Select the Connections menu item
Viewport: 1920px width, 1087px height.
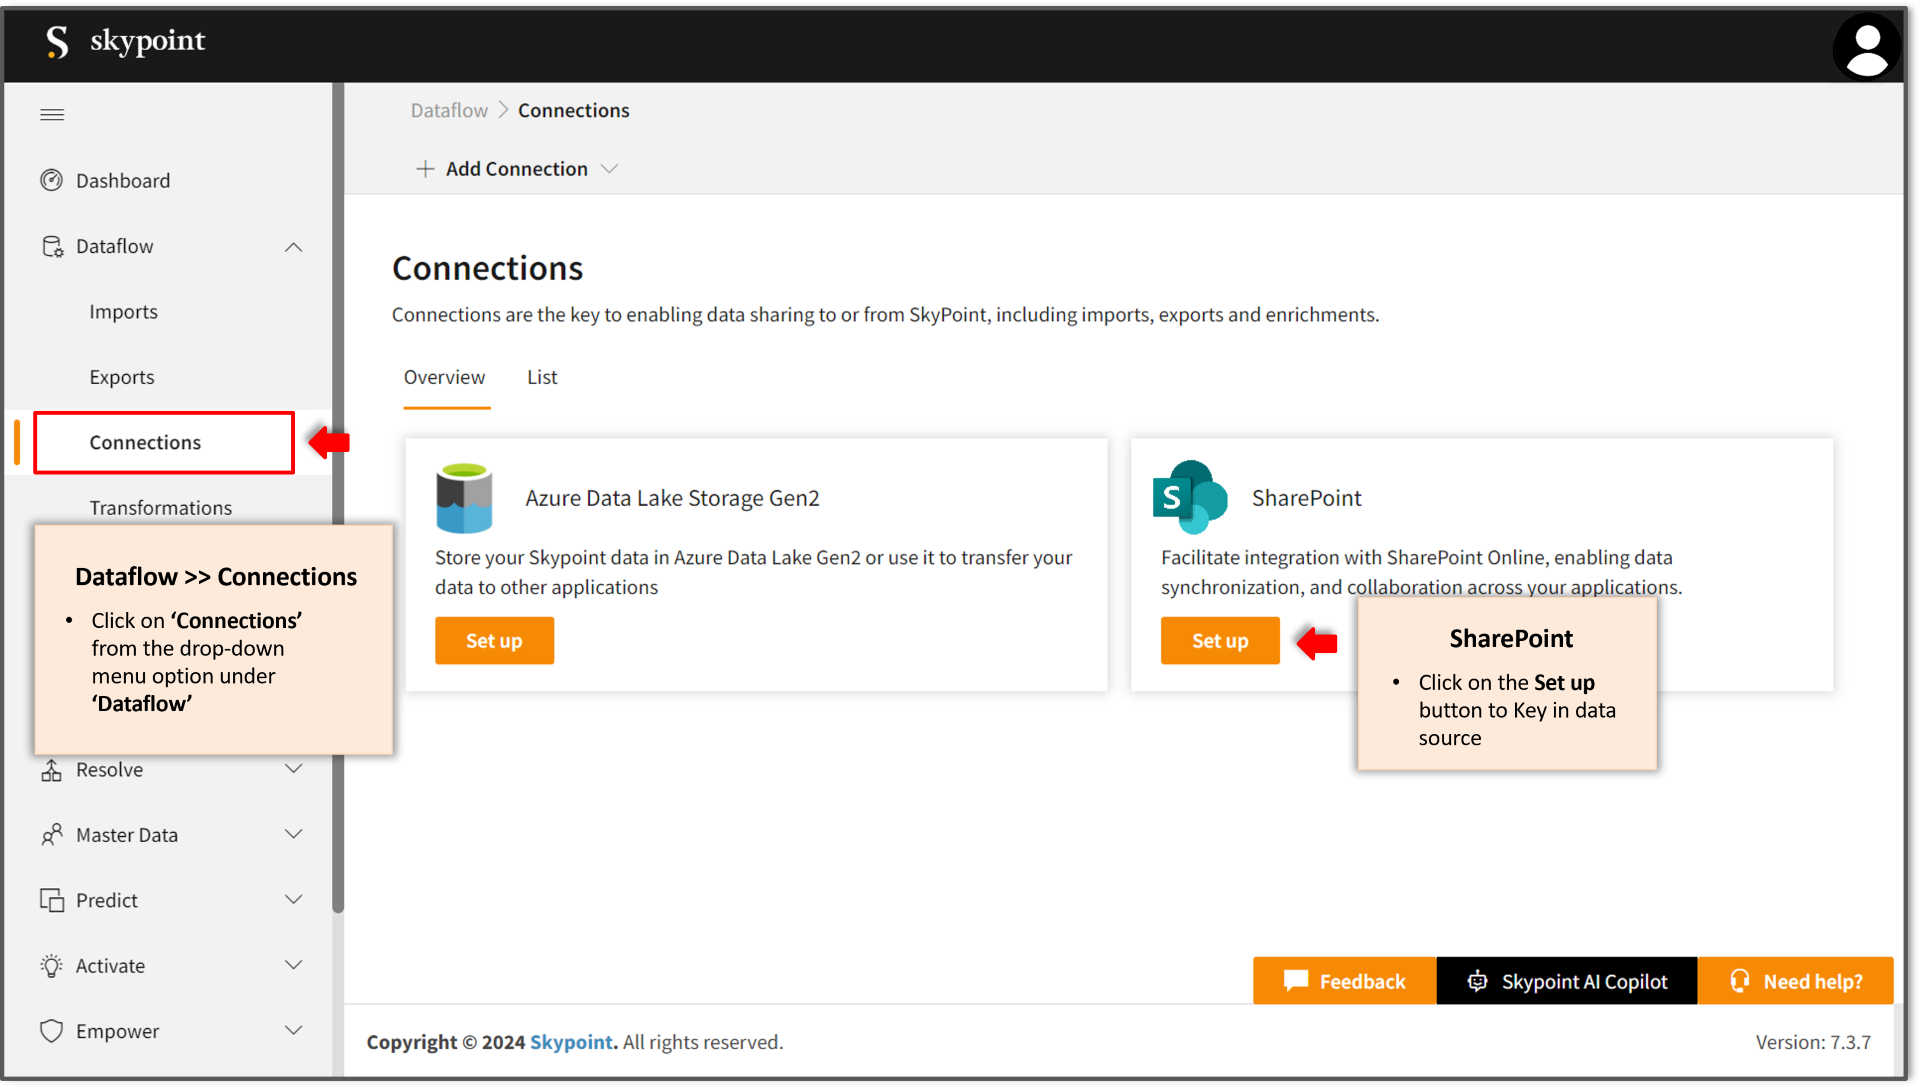(x=145, y=441)
